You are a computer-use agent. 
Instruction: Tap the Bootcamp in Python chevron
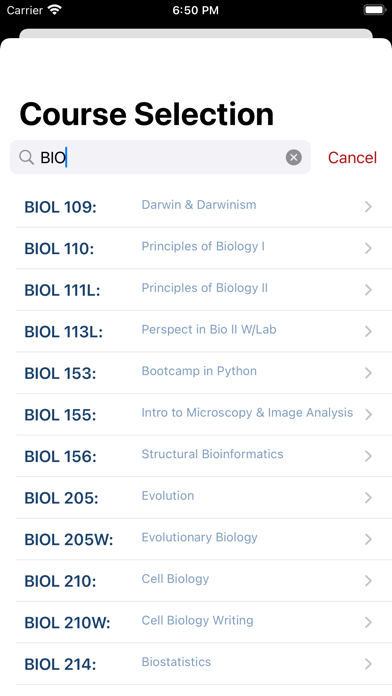pyautogui.click(x=368, y=373)
